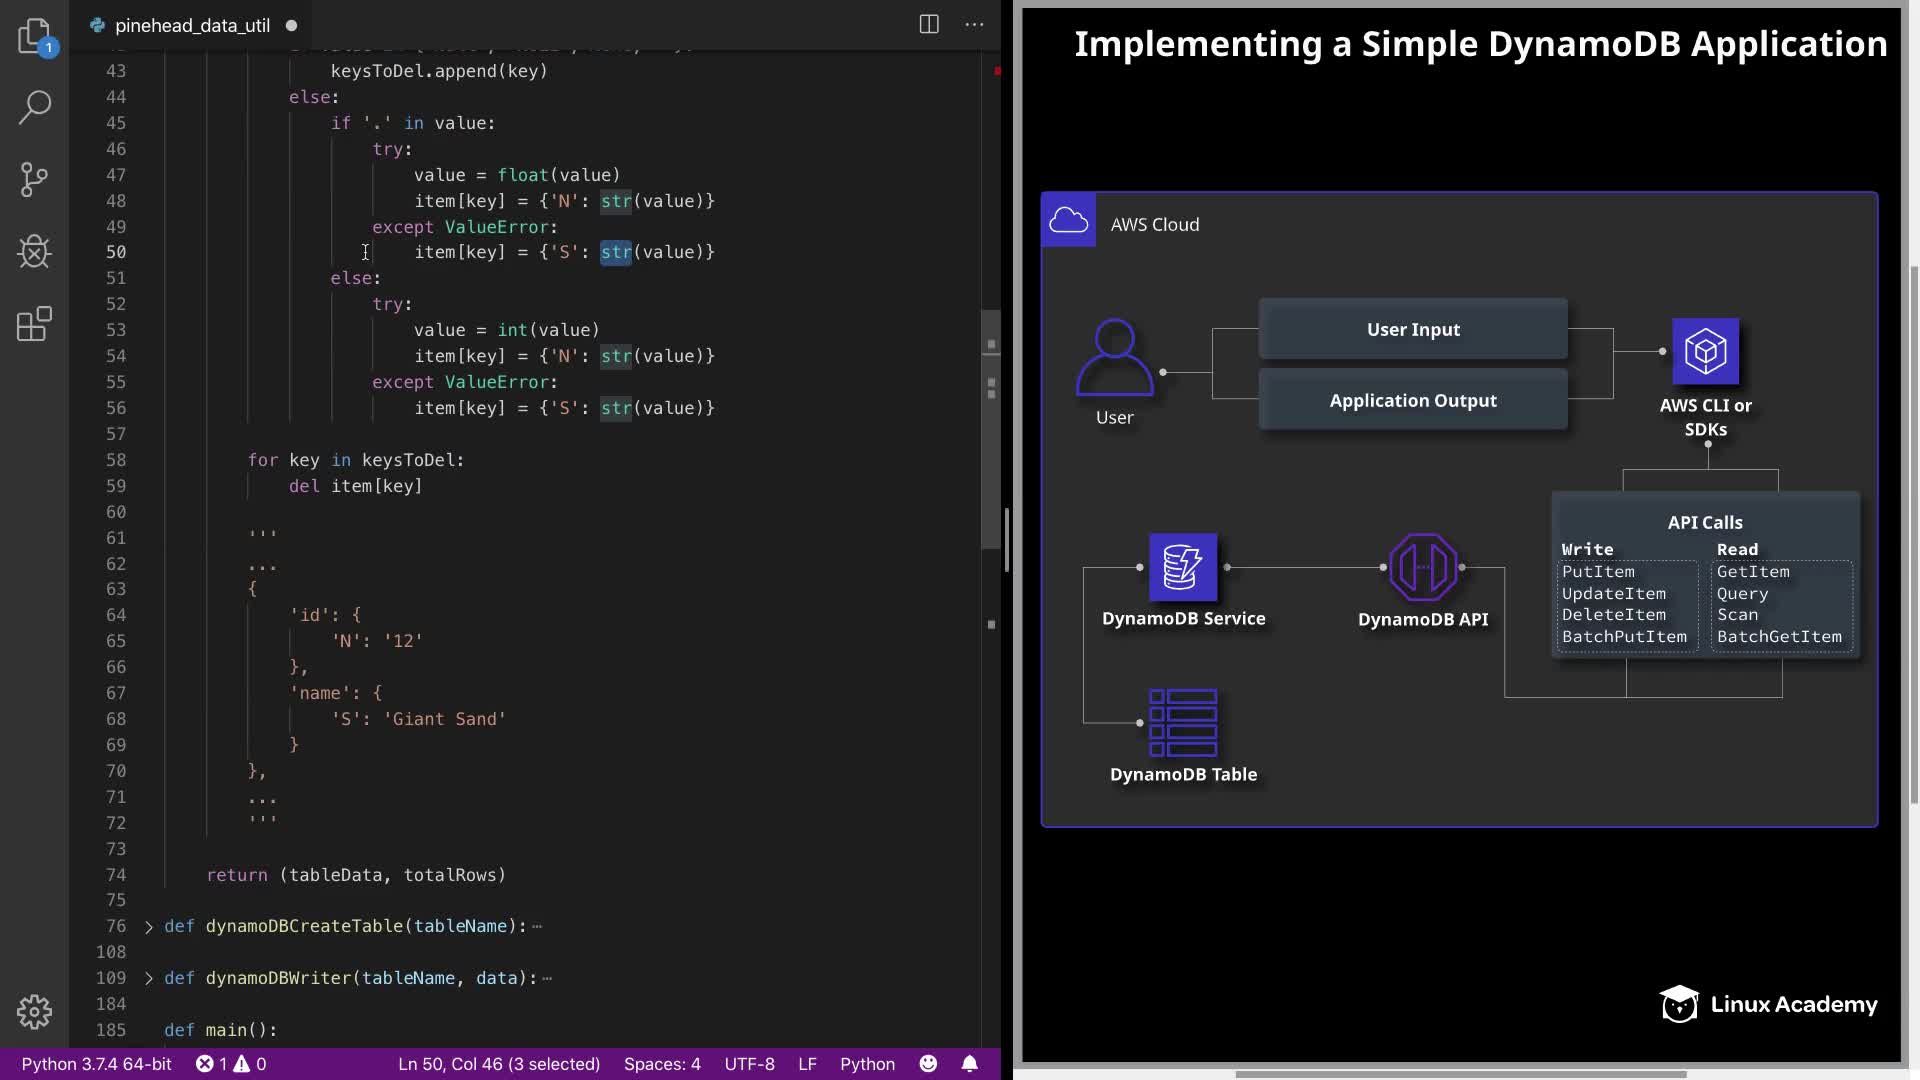The height and width of the screenshot is (1080, 1920).
Task: Open the Manage gear settings icon
Action: pyautogui.click(x=34, y=1012)
